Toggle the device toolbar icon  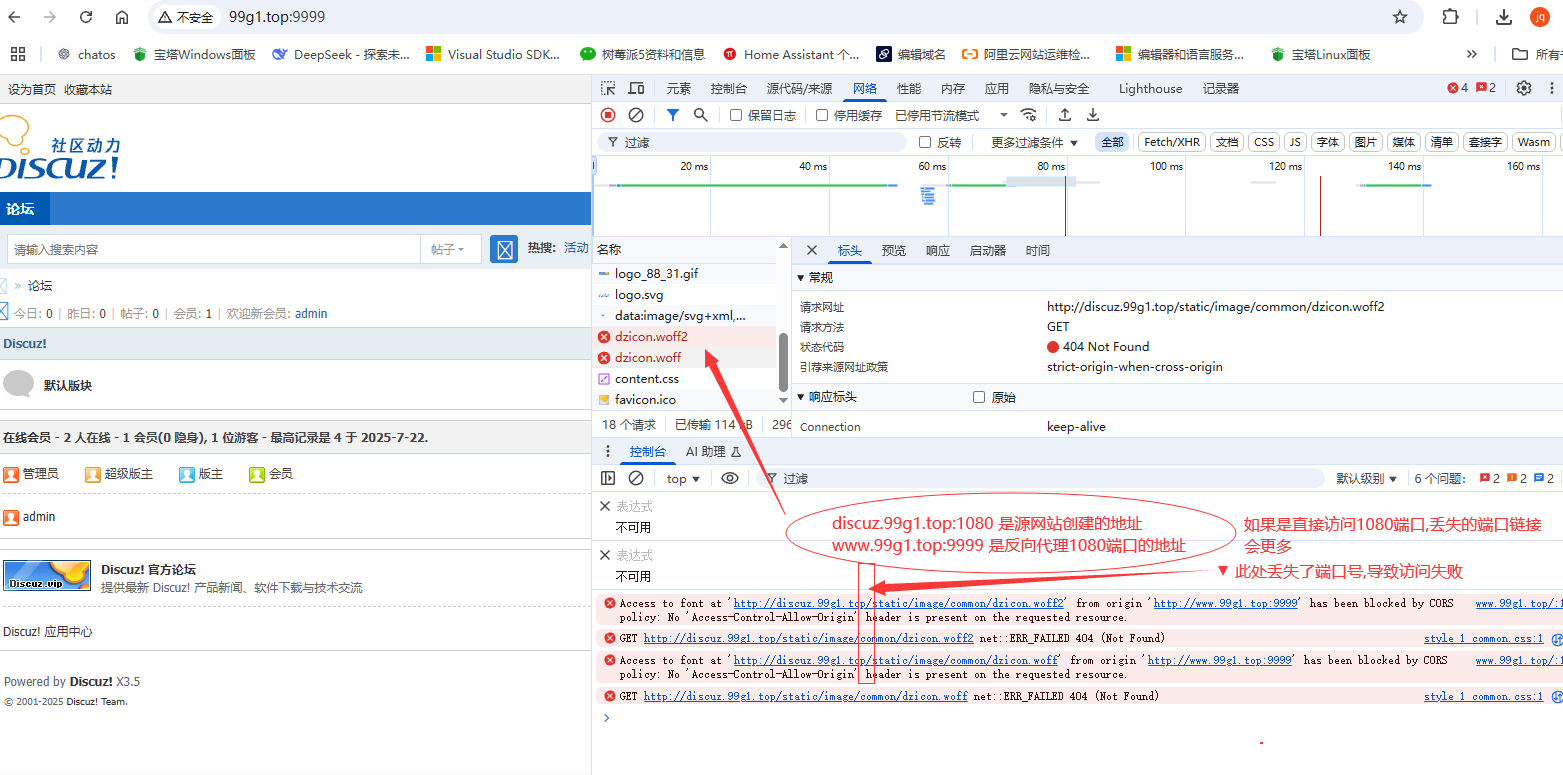pos(636,88)
